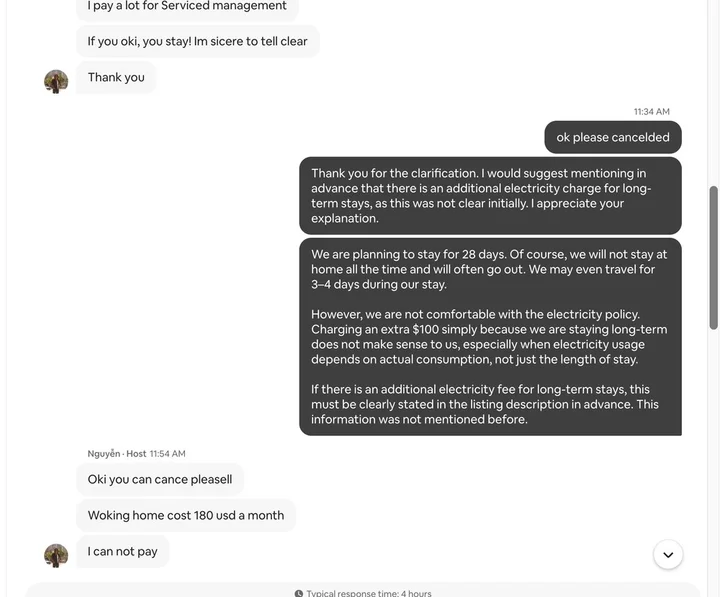Click the clock icon by typical response time

(x=299, y=593)
